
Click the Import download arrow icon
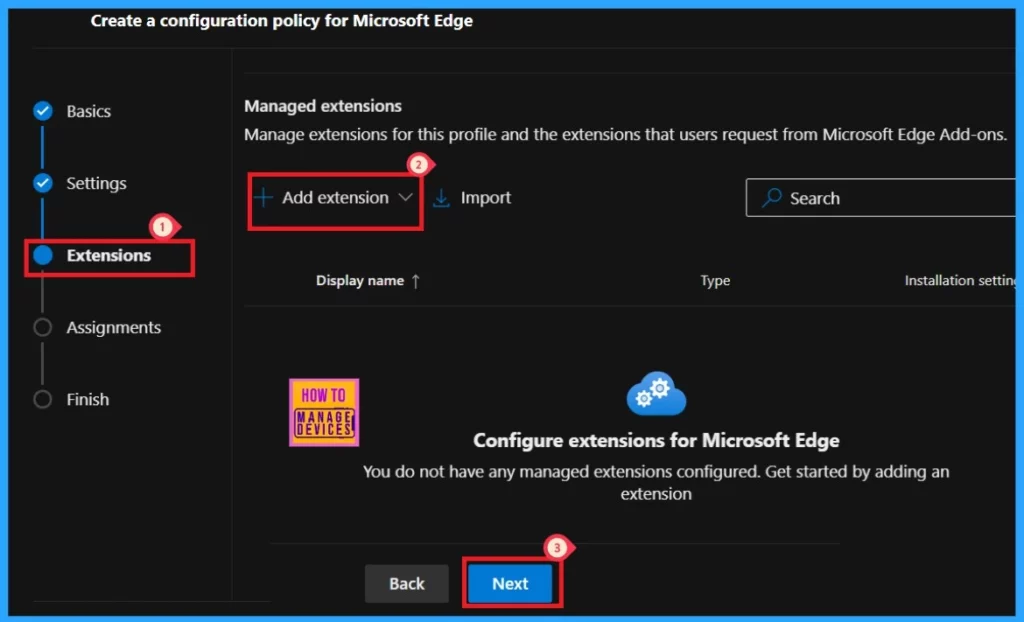click(x=441, y=198)
